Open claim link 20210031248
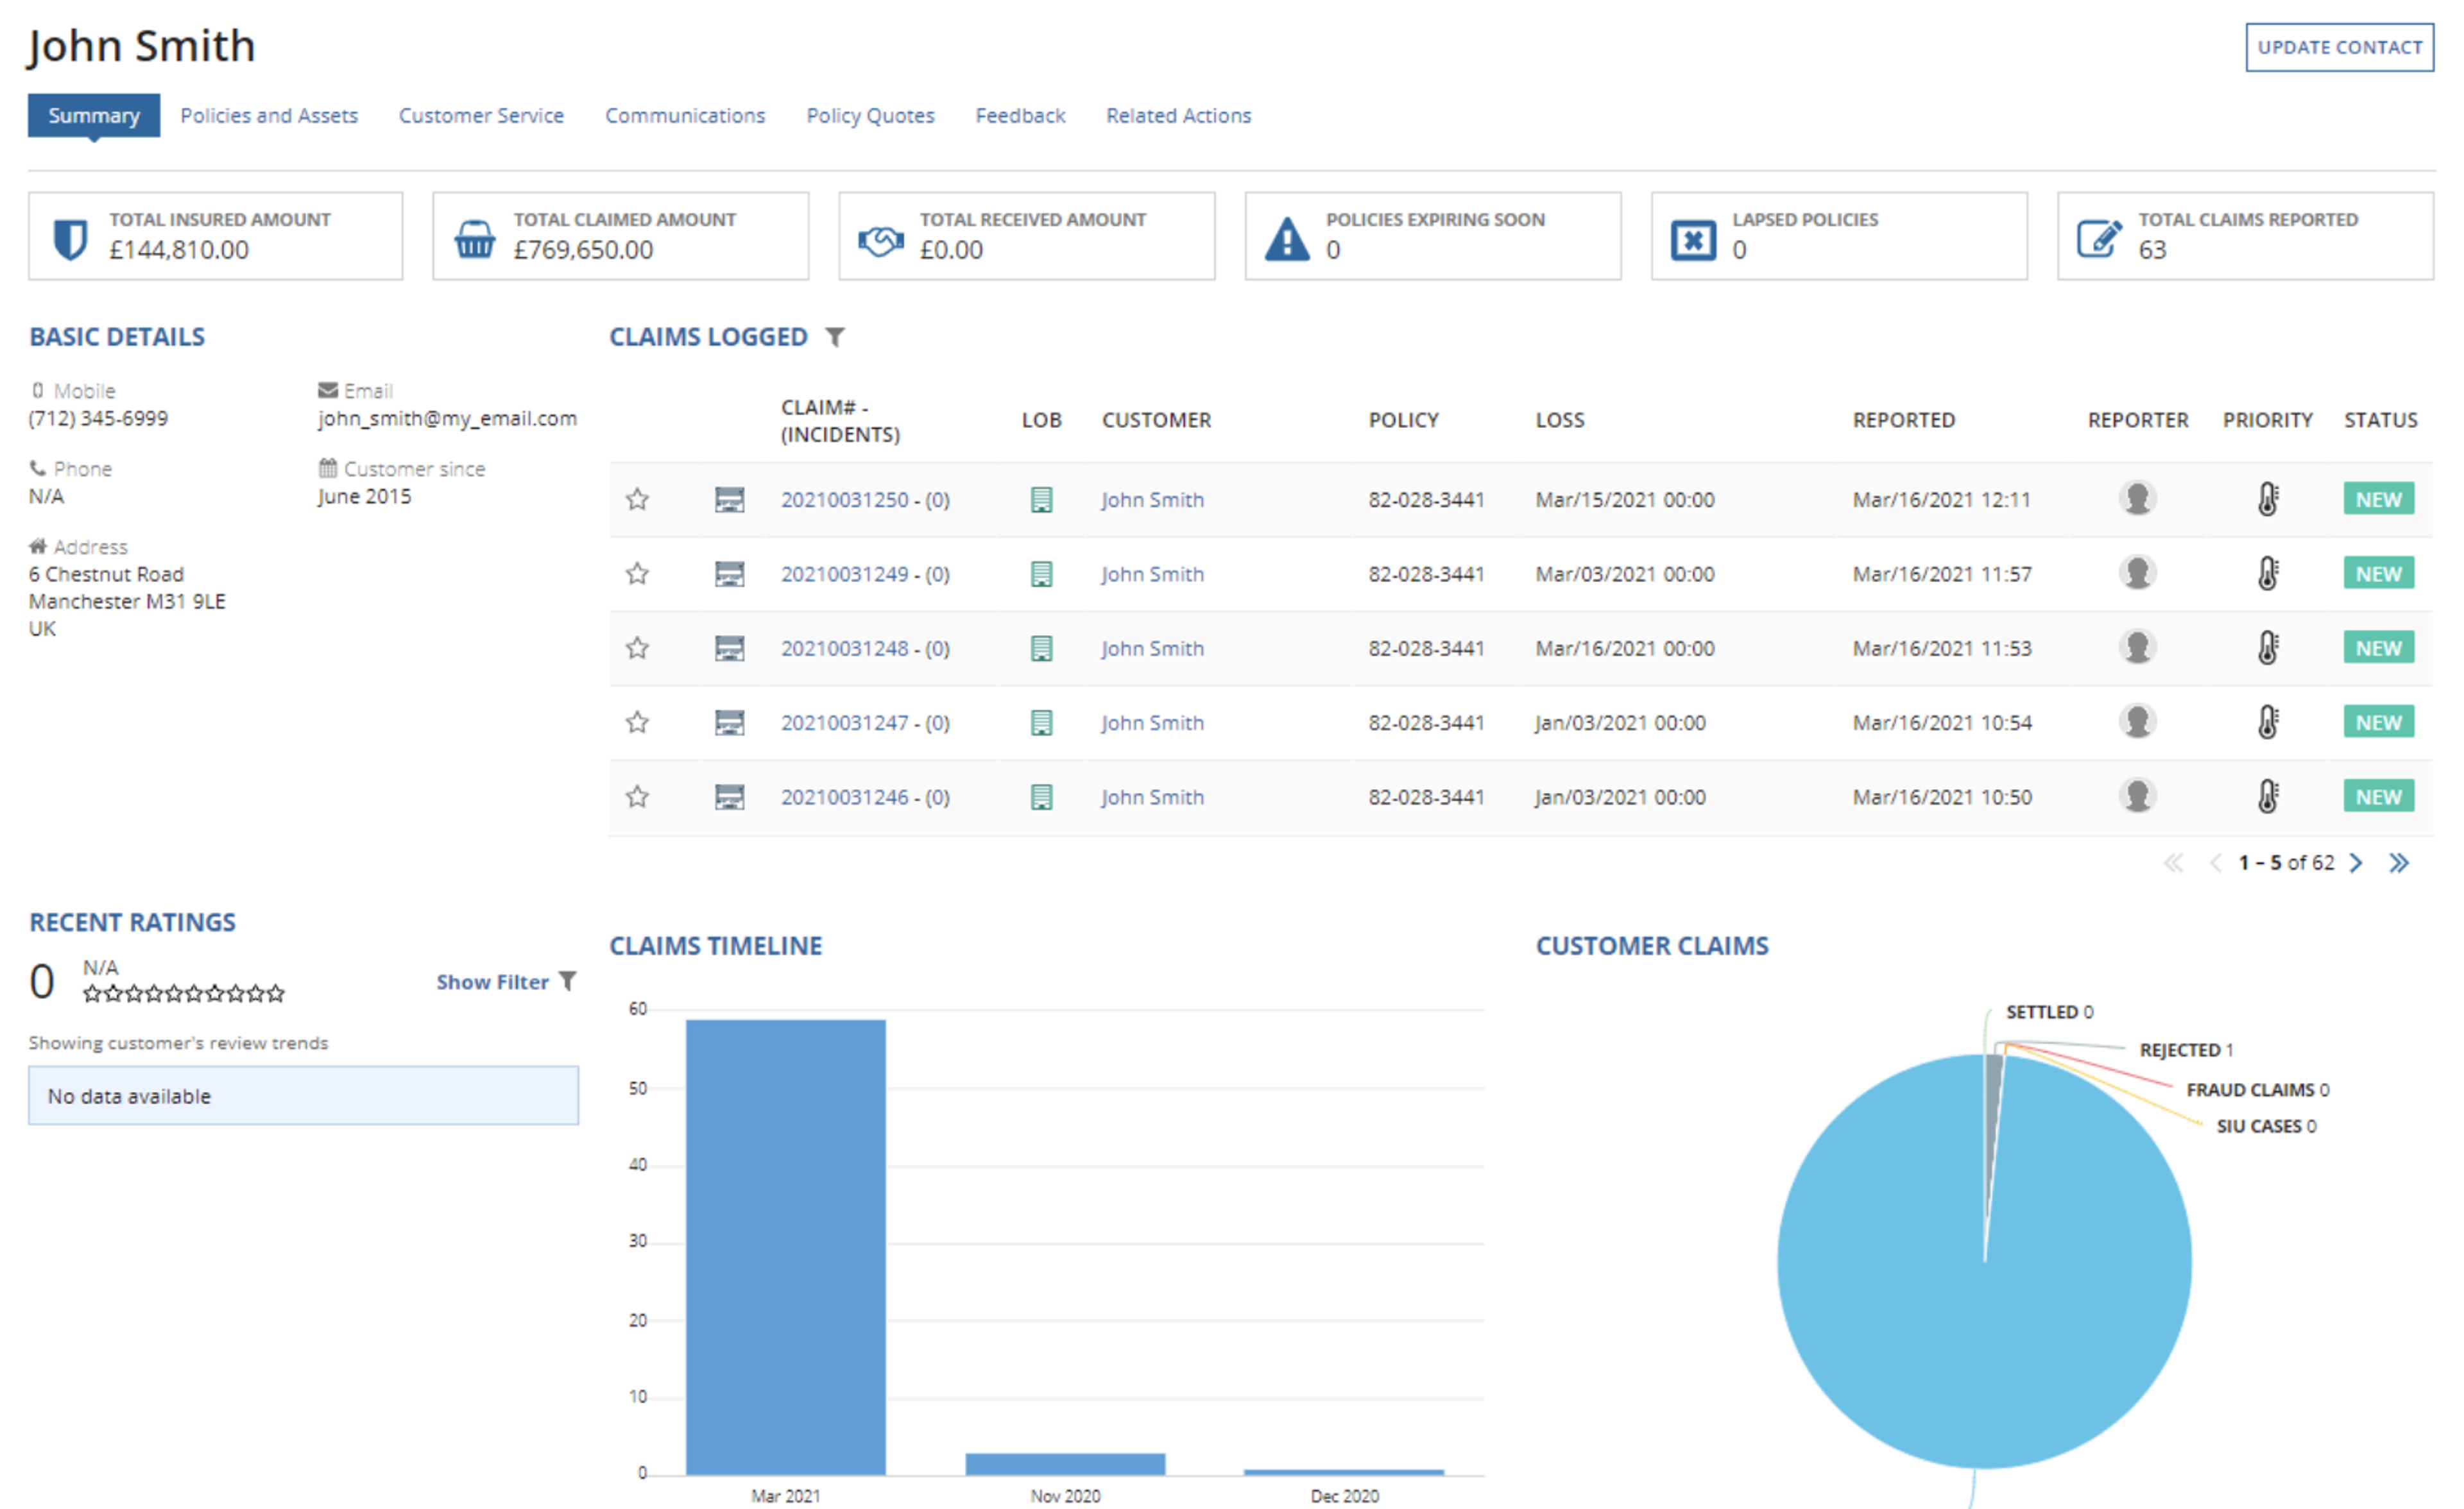 845,648
